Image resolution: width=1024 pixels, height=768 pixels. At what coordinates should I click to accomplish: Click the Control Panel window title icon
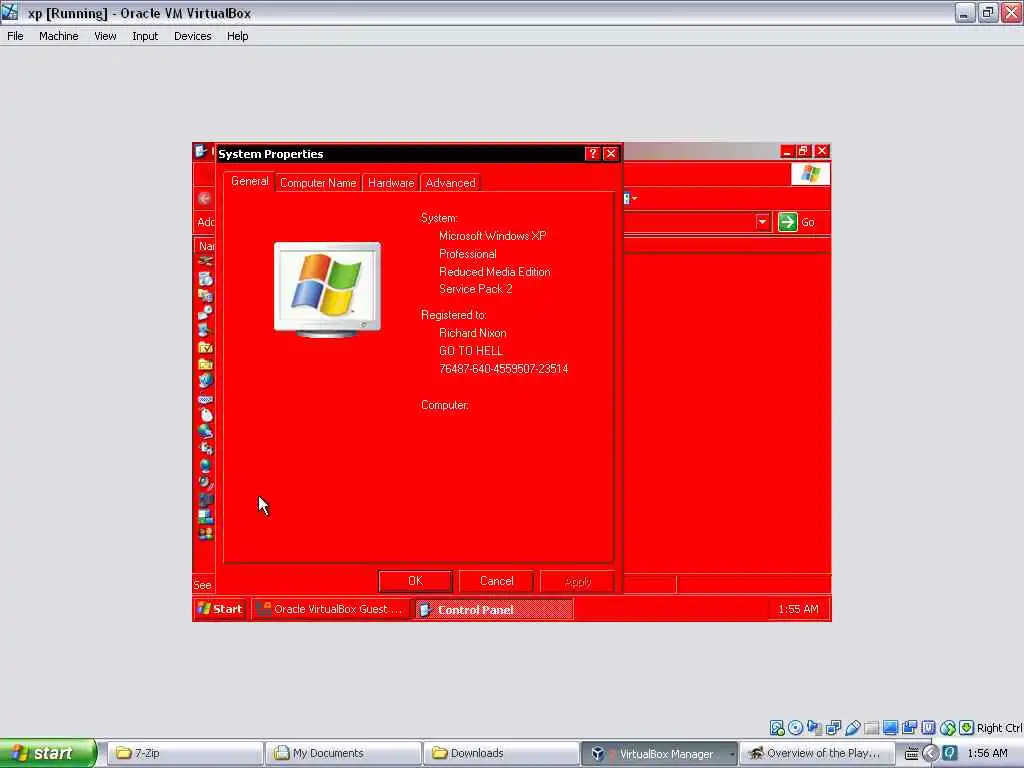pos(200,152)
